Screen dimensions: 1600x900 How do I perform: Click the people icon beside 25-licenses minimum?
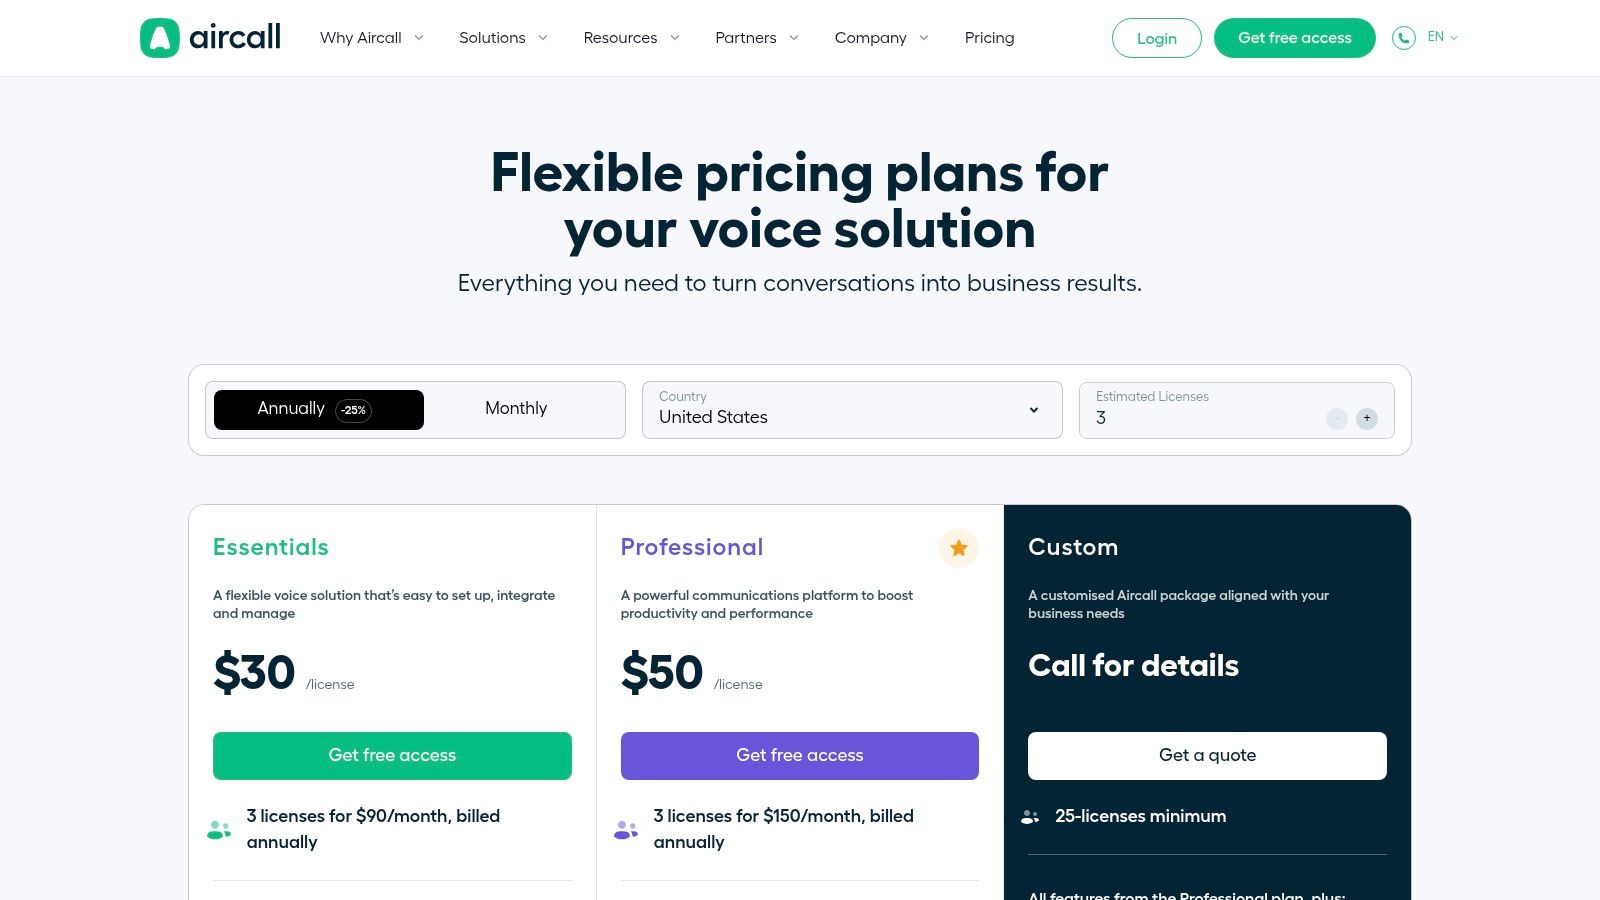click(x=1030, y=817)
